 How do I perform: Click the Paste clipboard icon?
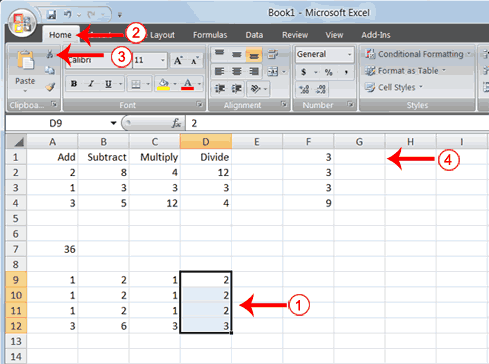click(25, 61)
